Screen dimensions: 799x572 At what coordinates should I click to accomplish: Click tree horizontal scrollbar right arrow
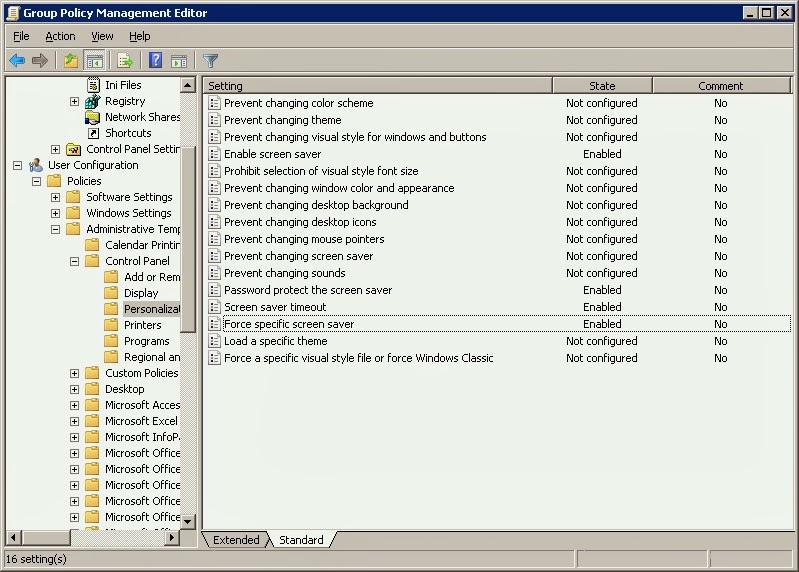click(172, 537)
